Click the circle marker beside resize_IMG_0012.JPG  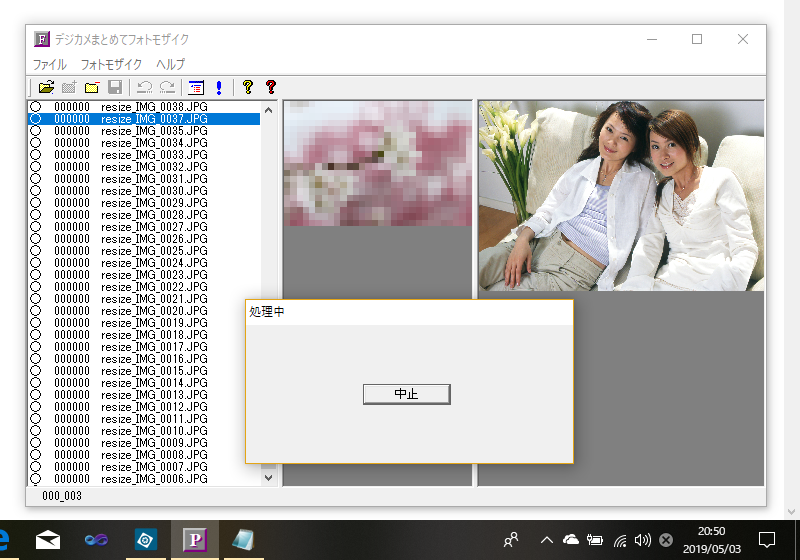point(35,407)
